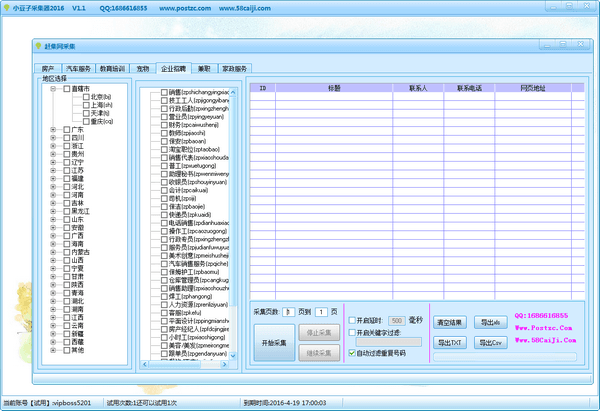Collapse the 直辖市 tree node
The height and width of the screenshot is (411, 600).
tap(52, 89)
